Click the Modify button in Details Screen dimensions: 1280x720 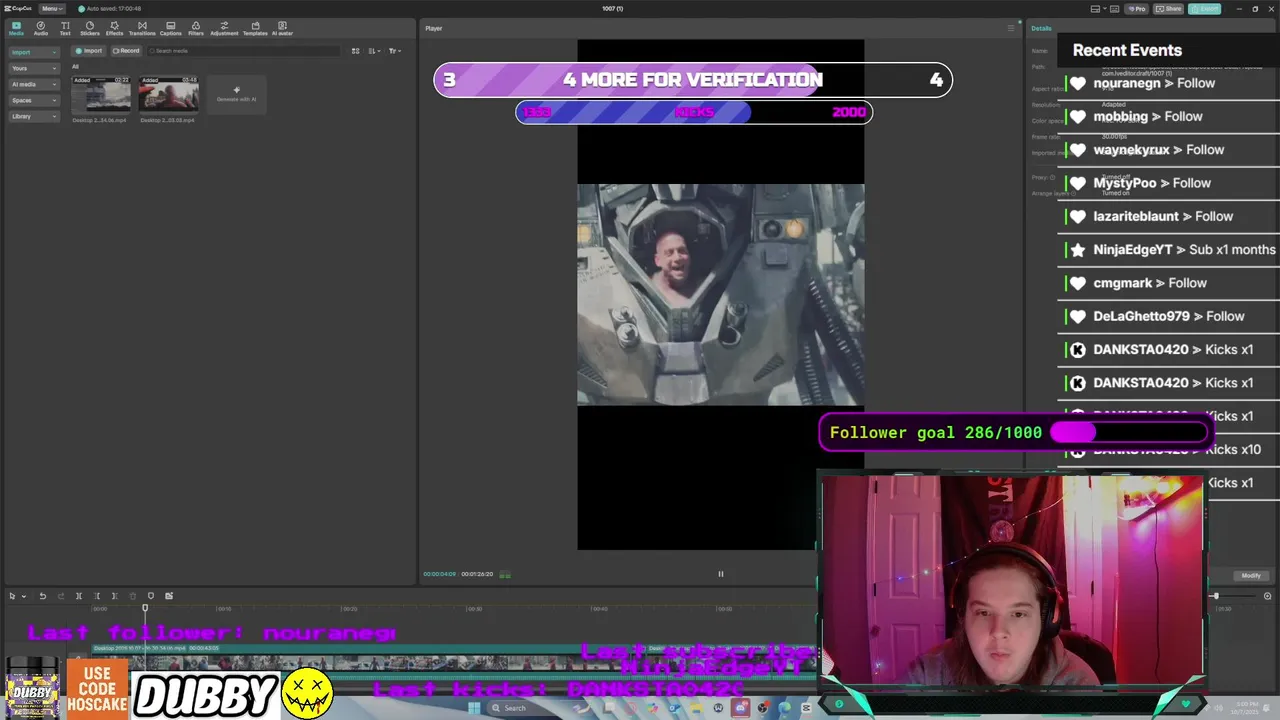[1251, 575]
